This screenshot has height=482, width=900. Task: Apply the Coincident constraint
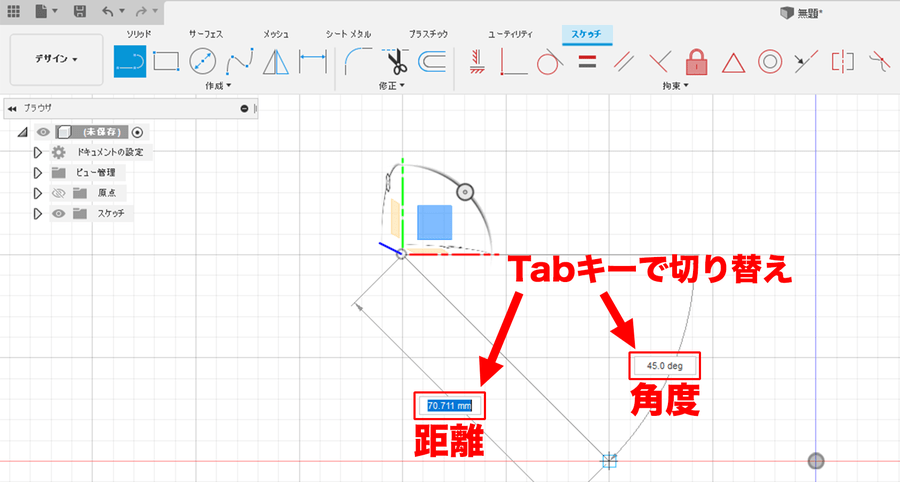point(513,61)
